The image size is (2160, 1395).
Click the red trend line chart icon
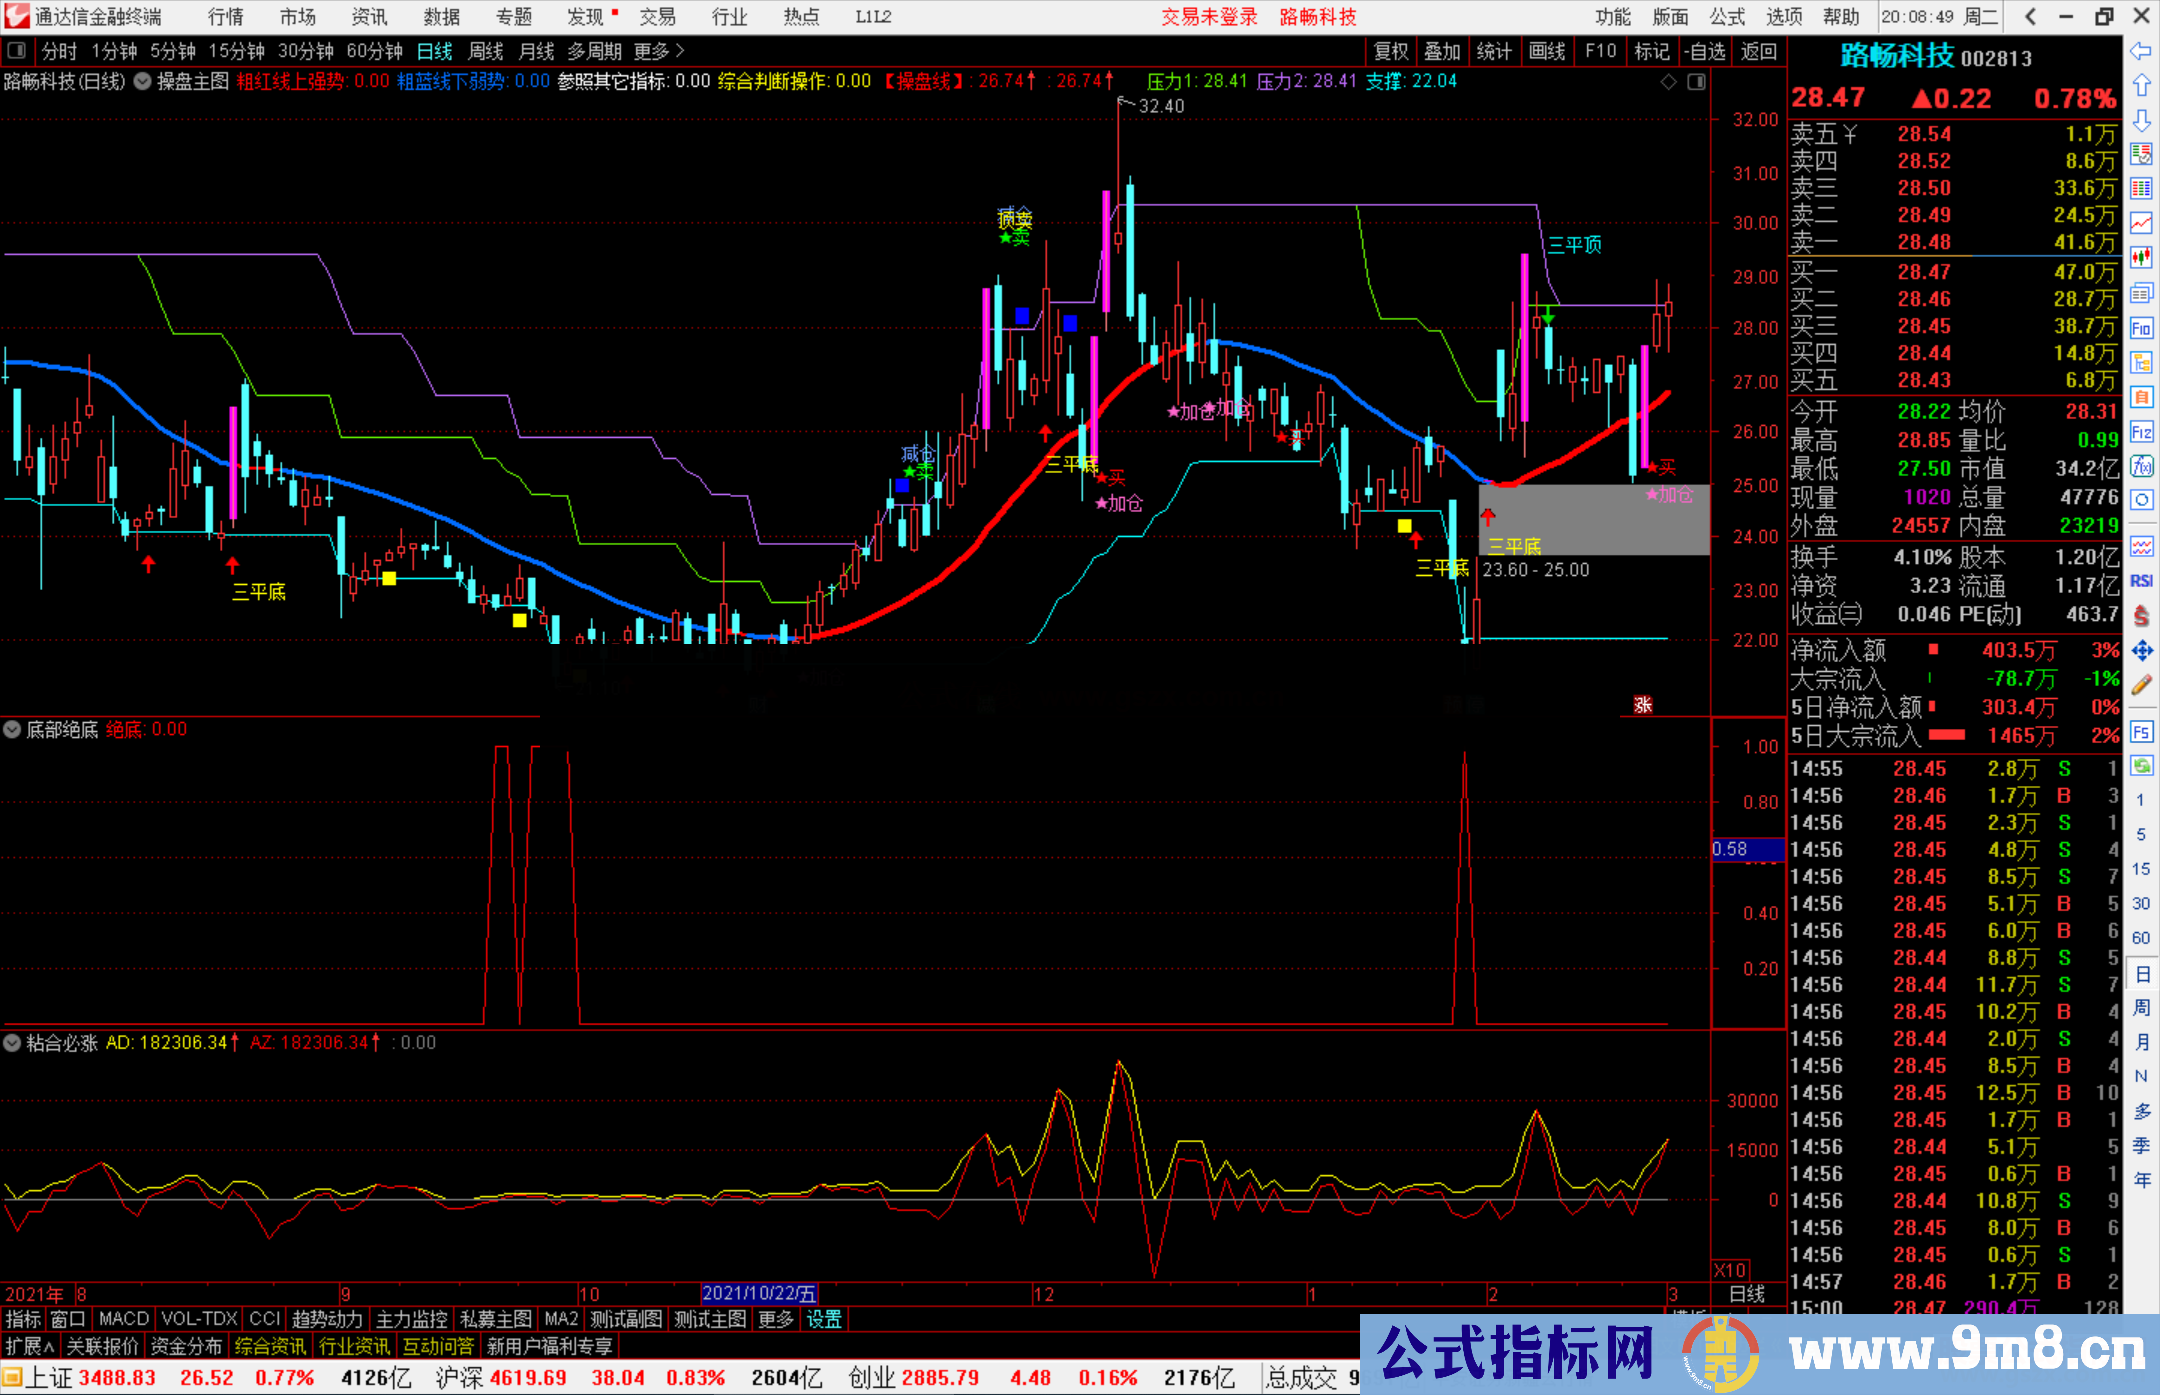pos(2141,223)
